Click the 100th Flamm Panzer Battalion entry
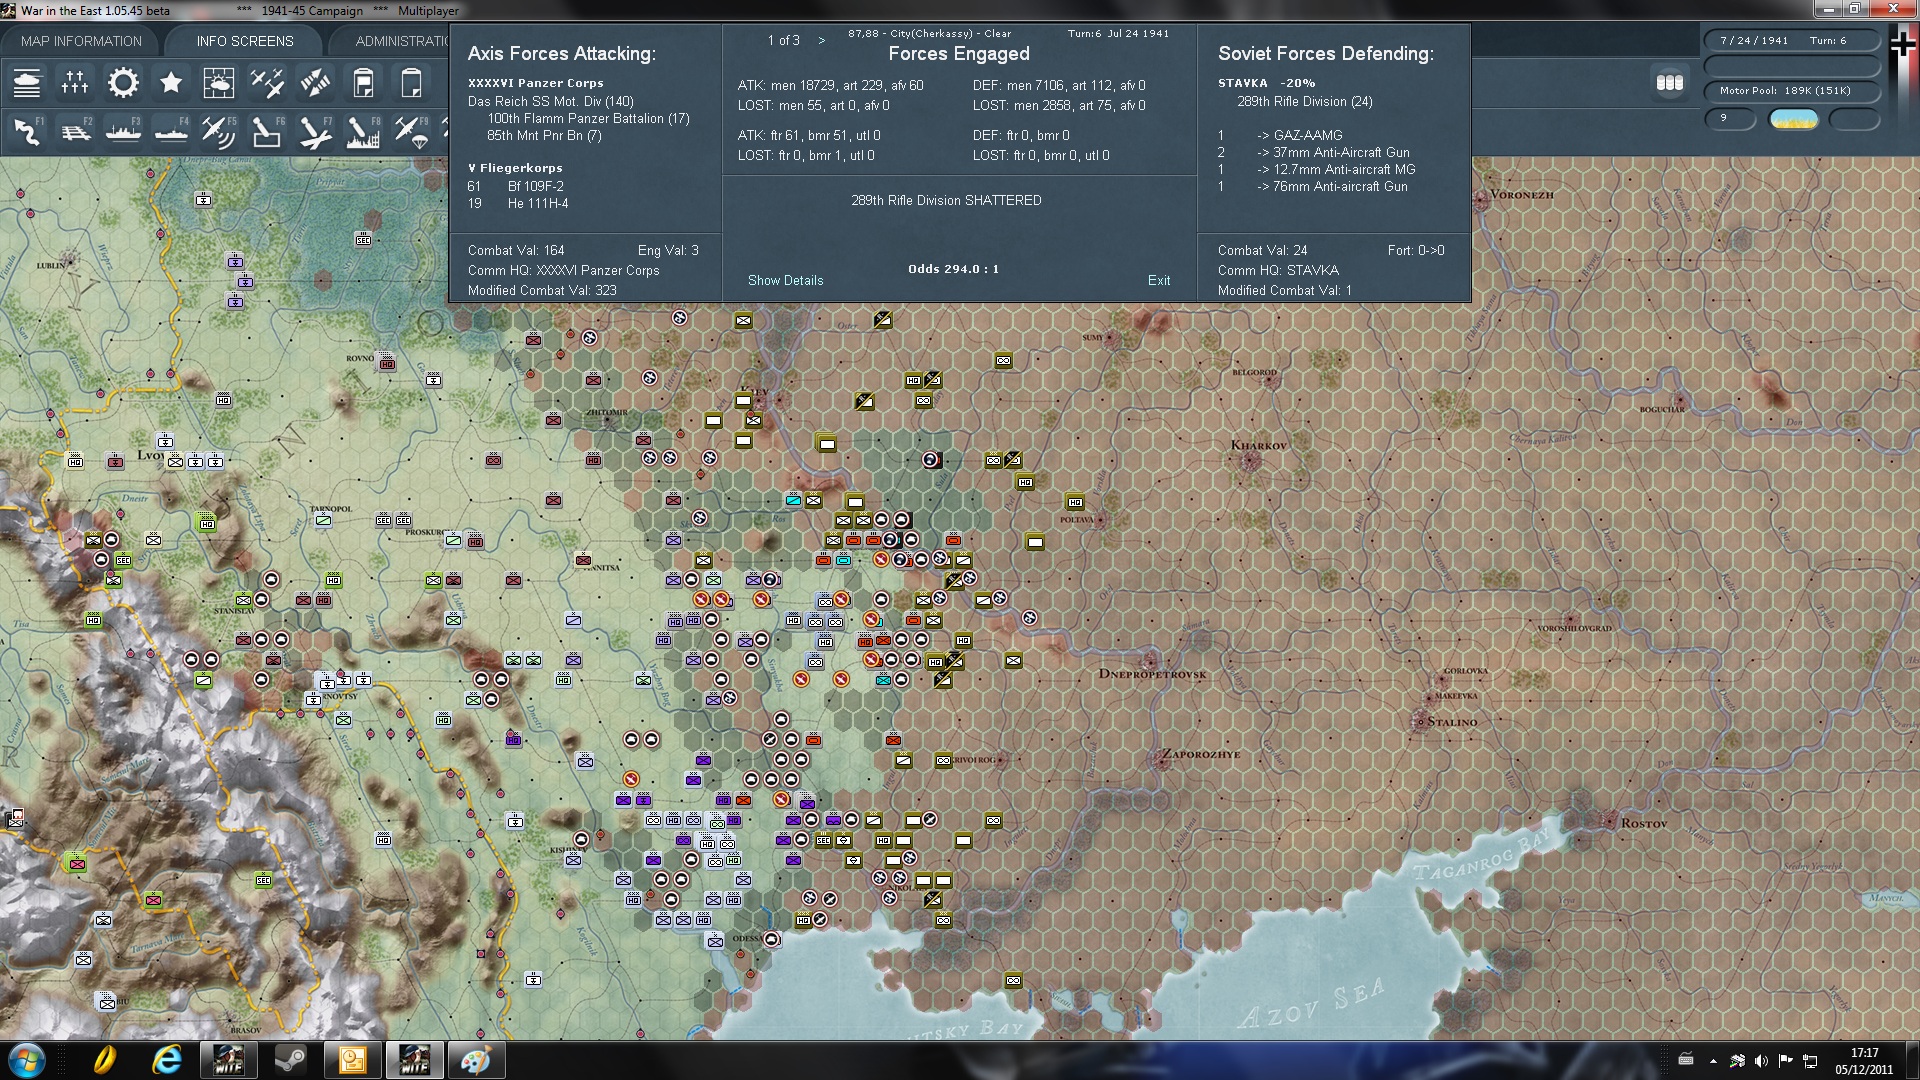This screenshot has height=1080, width=1920. (588, 118)
